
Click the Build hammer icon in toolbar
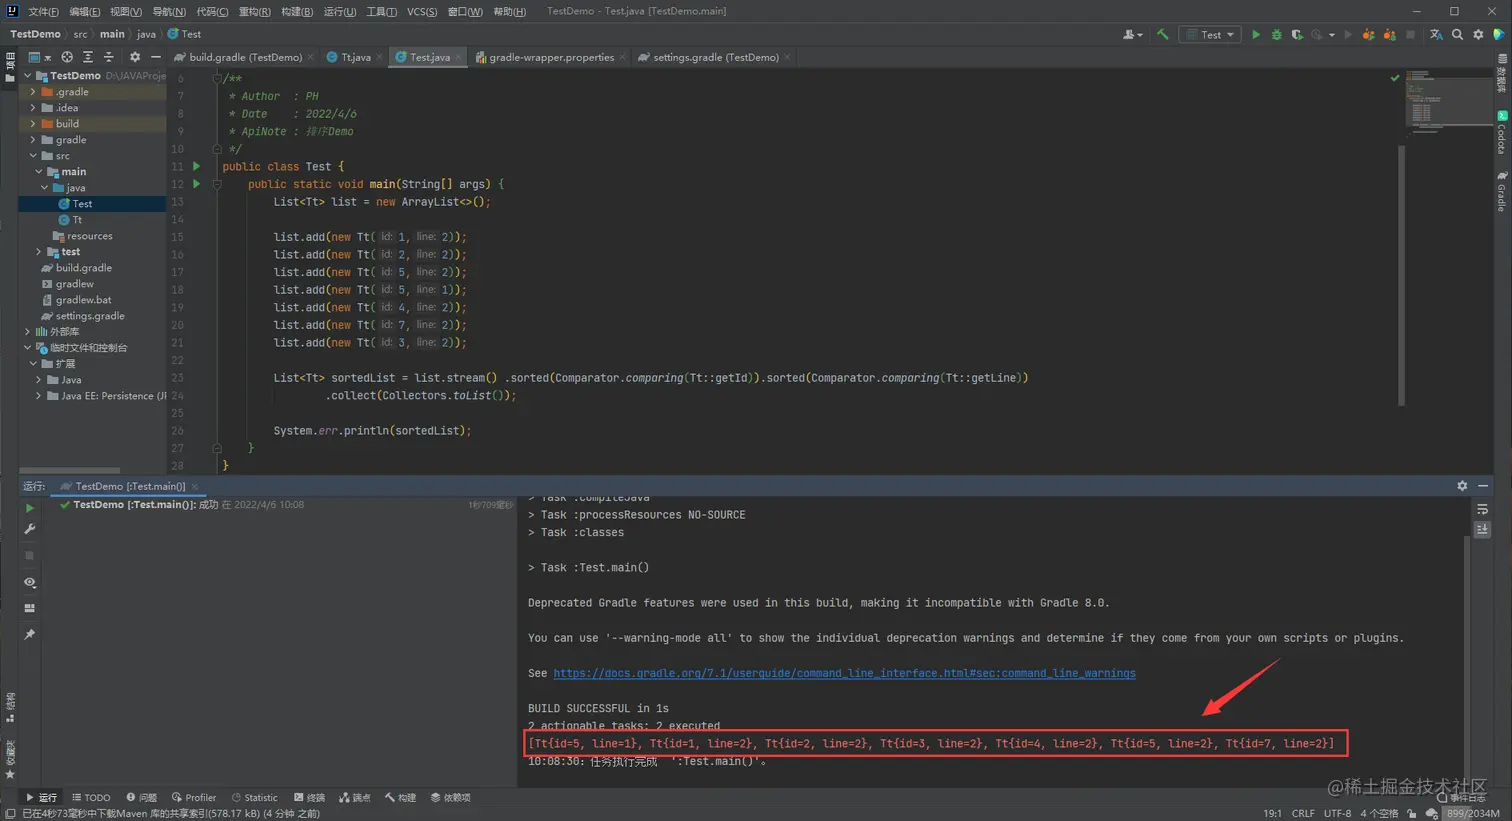(x=1164, y=33)
